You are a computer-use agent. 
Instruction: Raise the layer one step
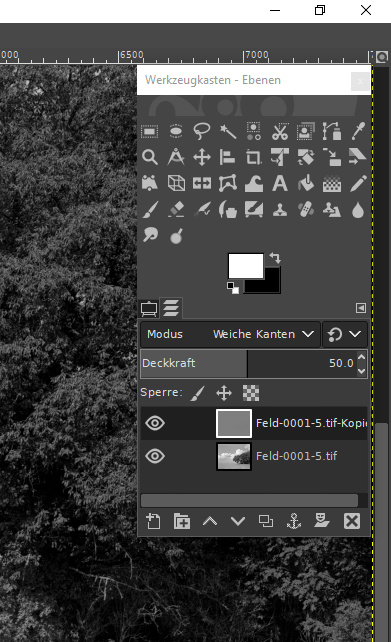(210, 521)
